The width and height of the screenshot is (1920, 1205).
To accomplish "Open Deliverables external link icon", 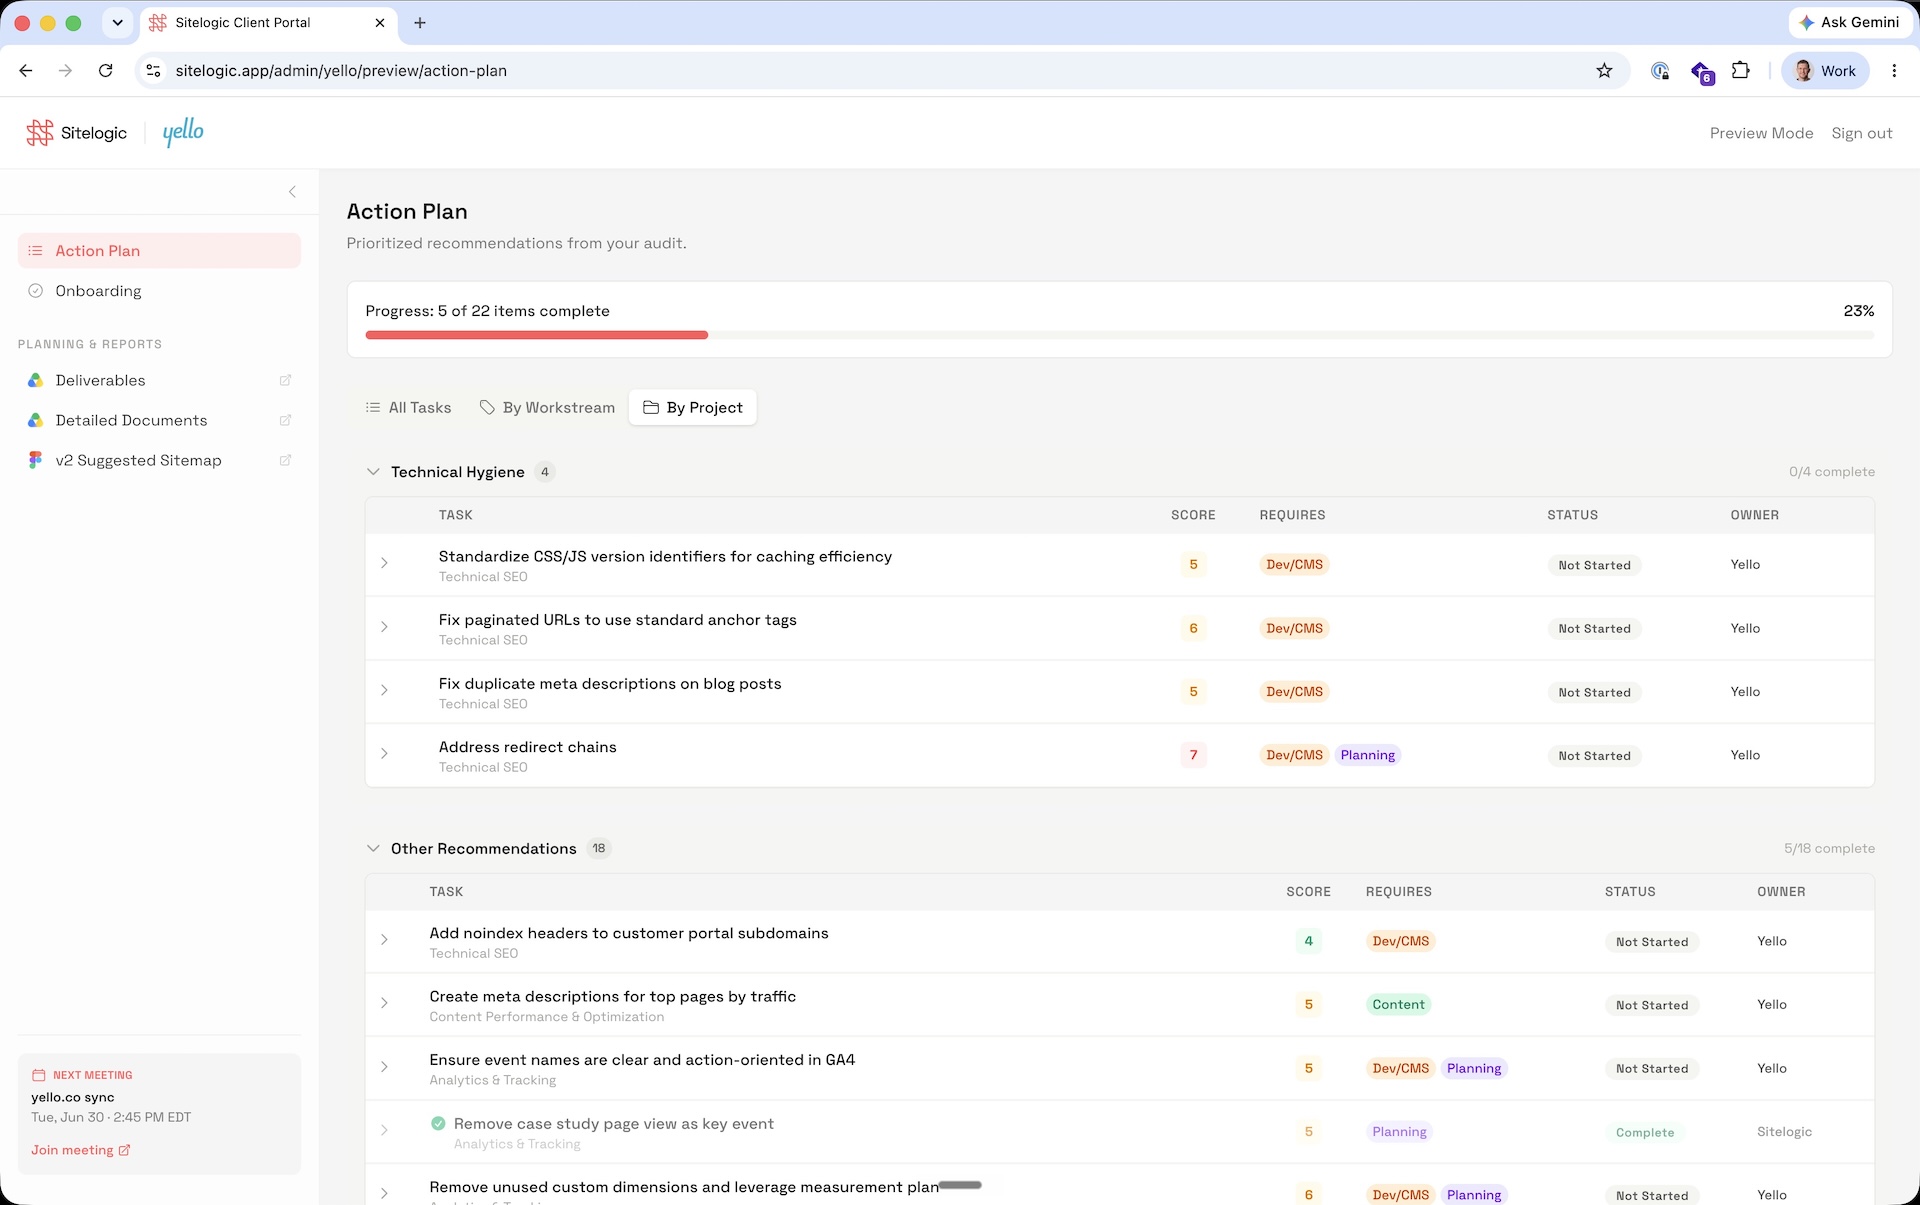I will 285,380.
